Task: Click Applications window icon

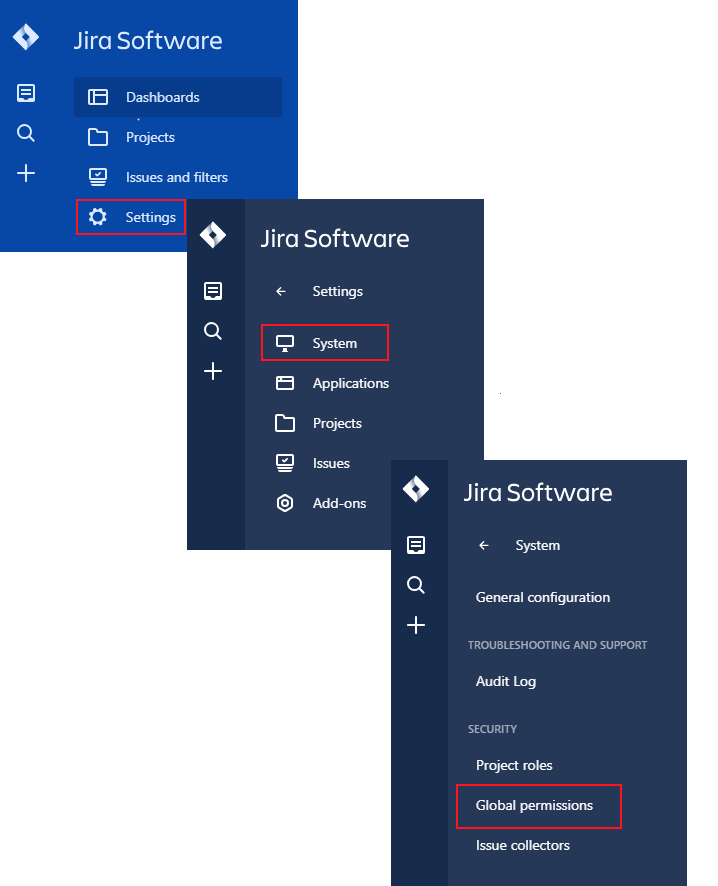Action: tap(285, 383)
